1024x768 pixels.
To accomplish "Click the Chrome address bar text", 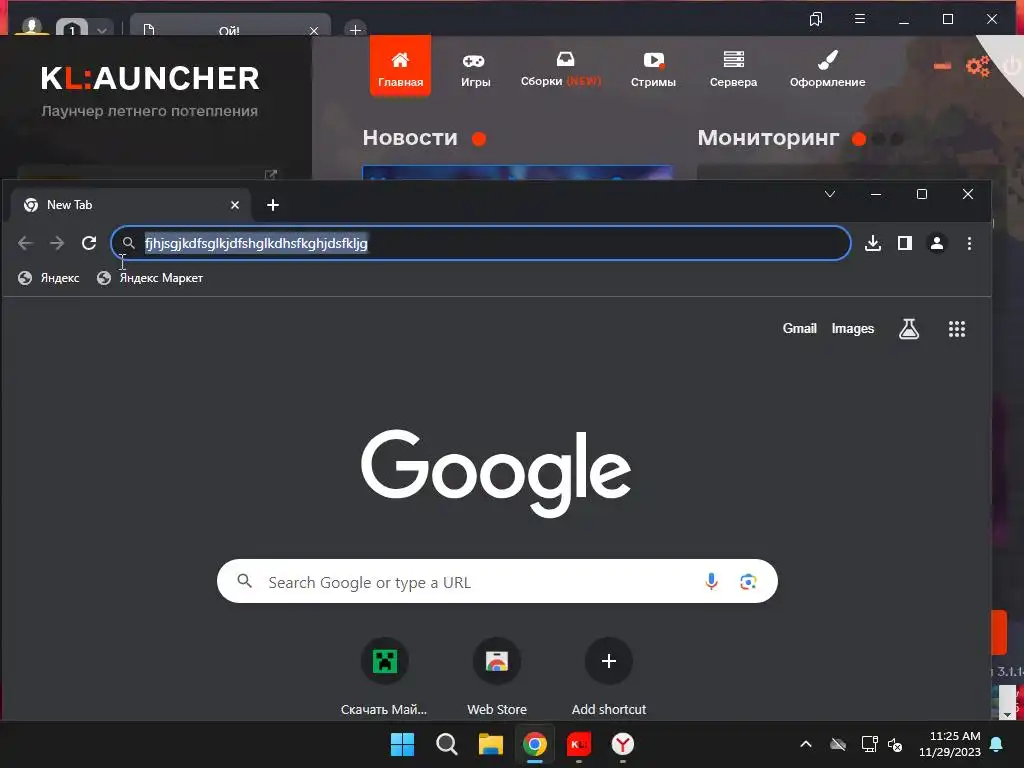I will 256,244.
